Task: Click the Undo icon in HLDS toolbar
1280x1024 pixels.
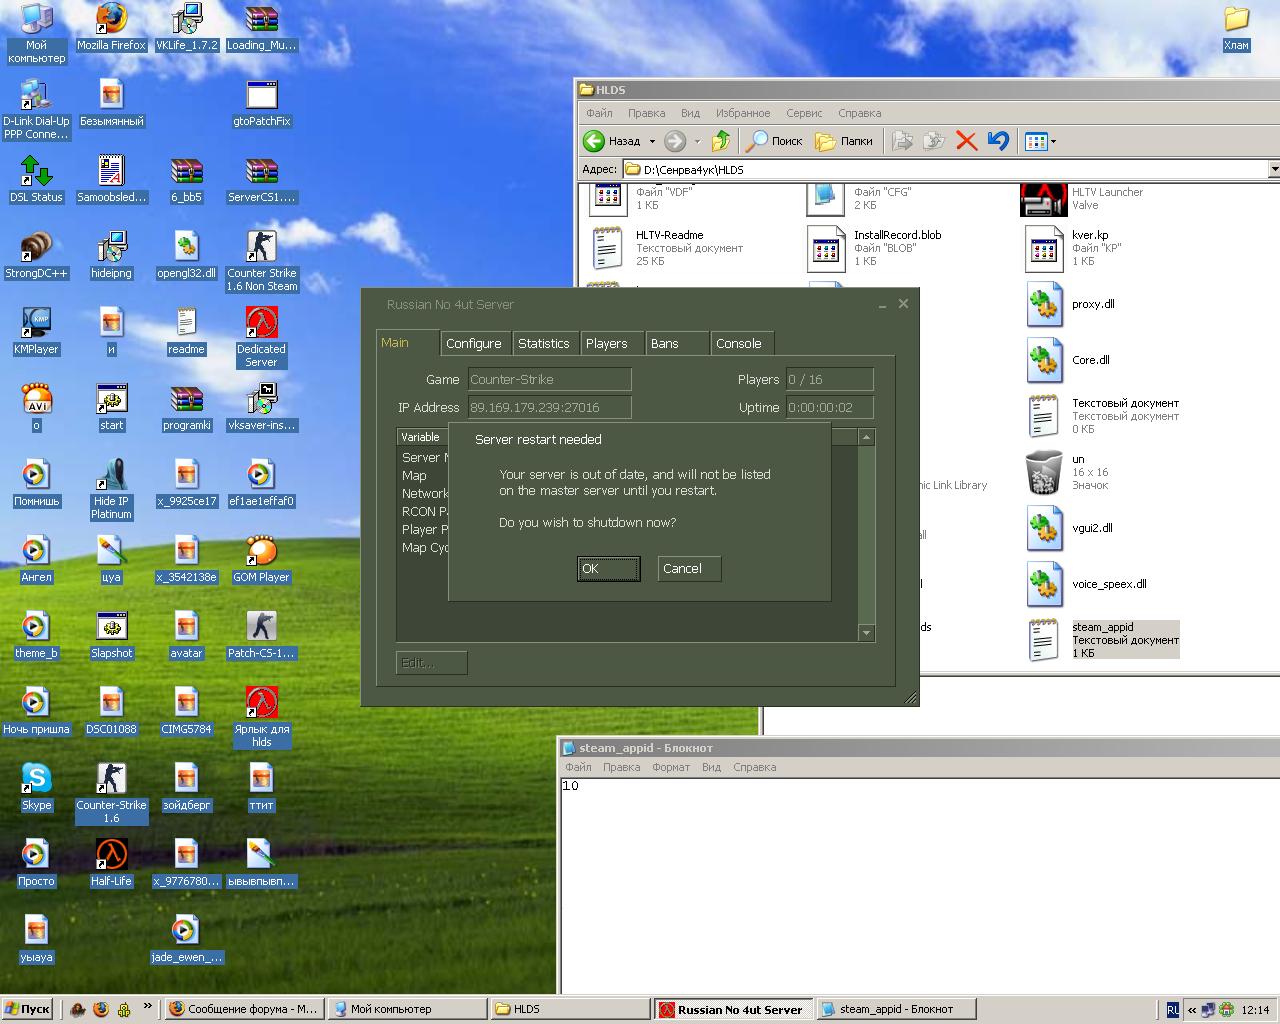Action: [x=998, y=141]
